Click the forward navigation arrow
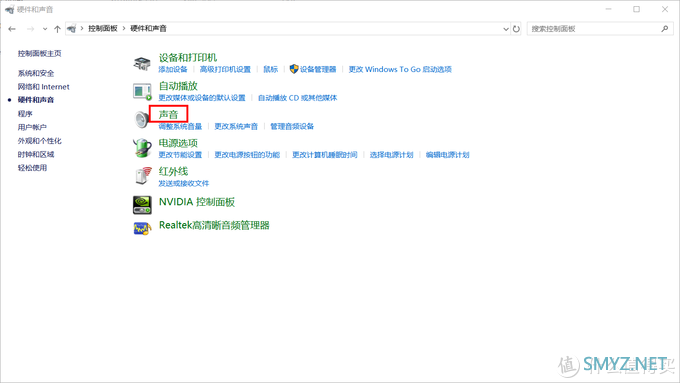Screen dimensions: 680x383 point(30,29)
